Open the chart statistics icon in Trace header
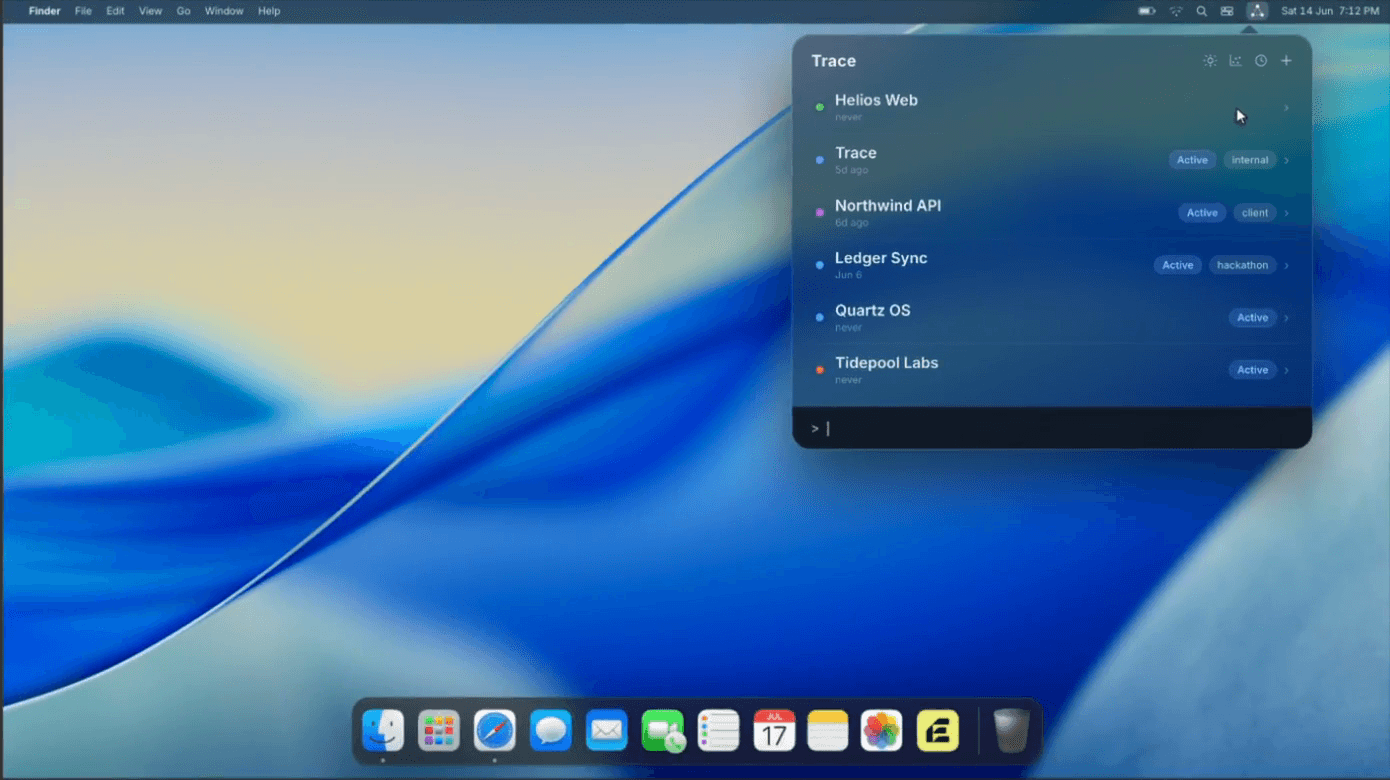Screen dimensions: 1390x780 click(1236, 61)
